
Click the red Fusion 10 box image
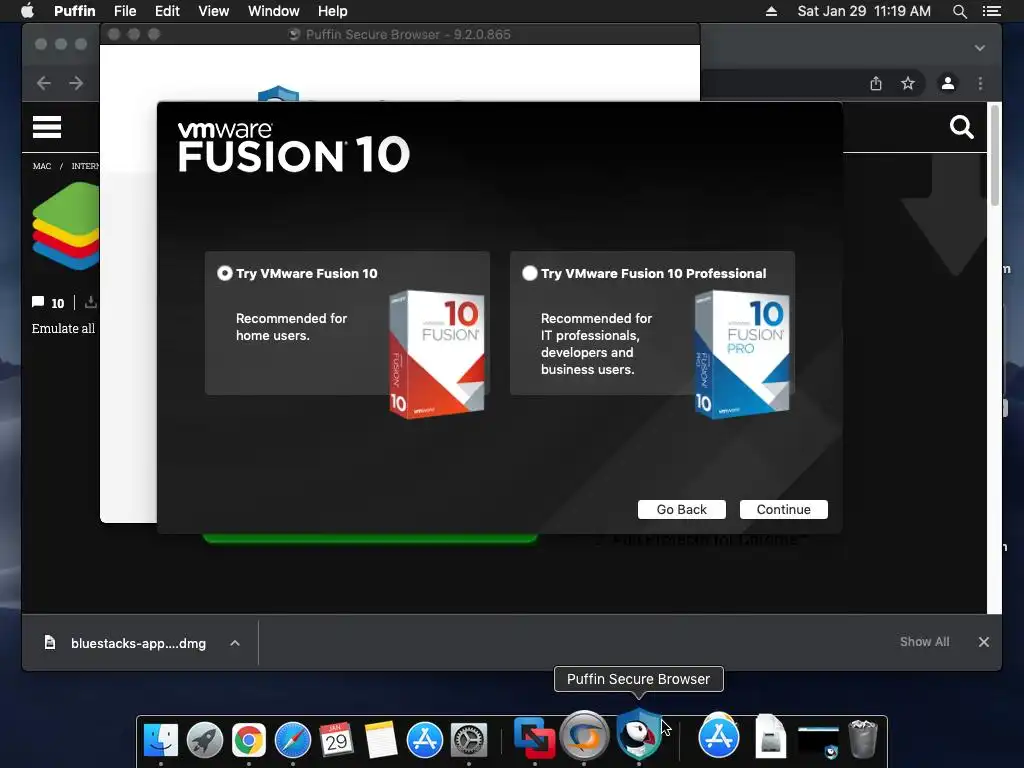pyautogui.click(x=437, y=354)
